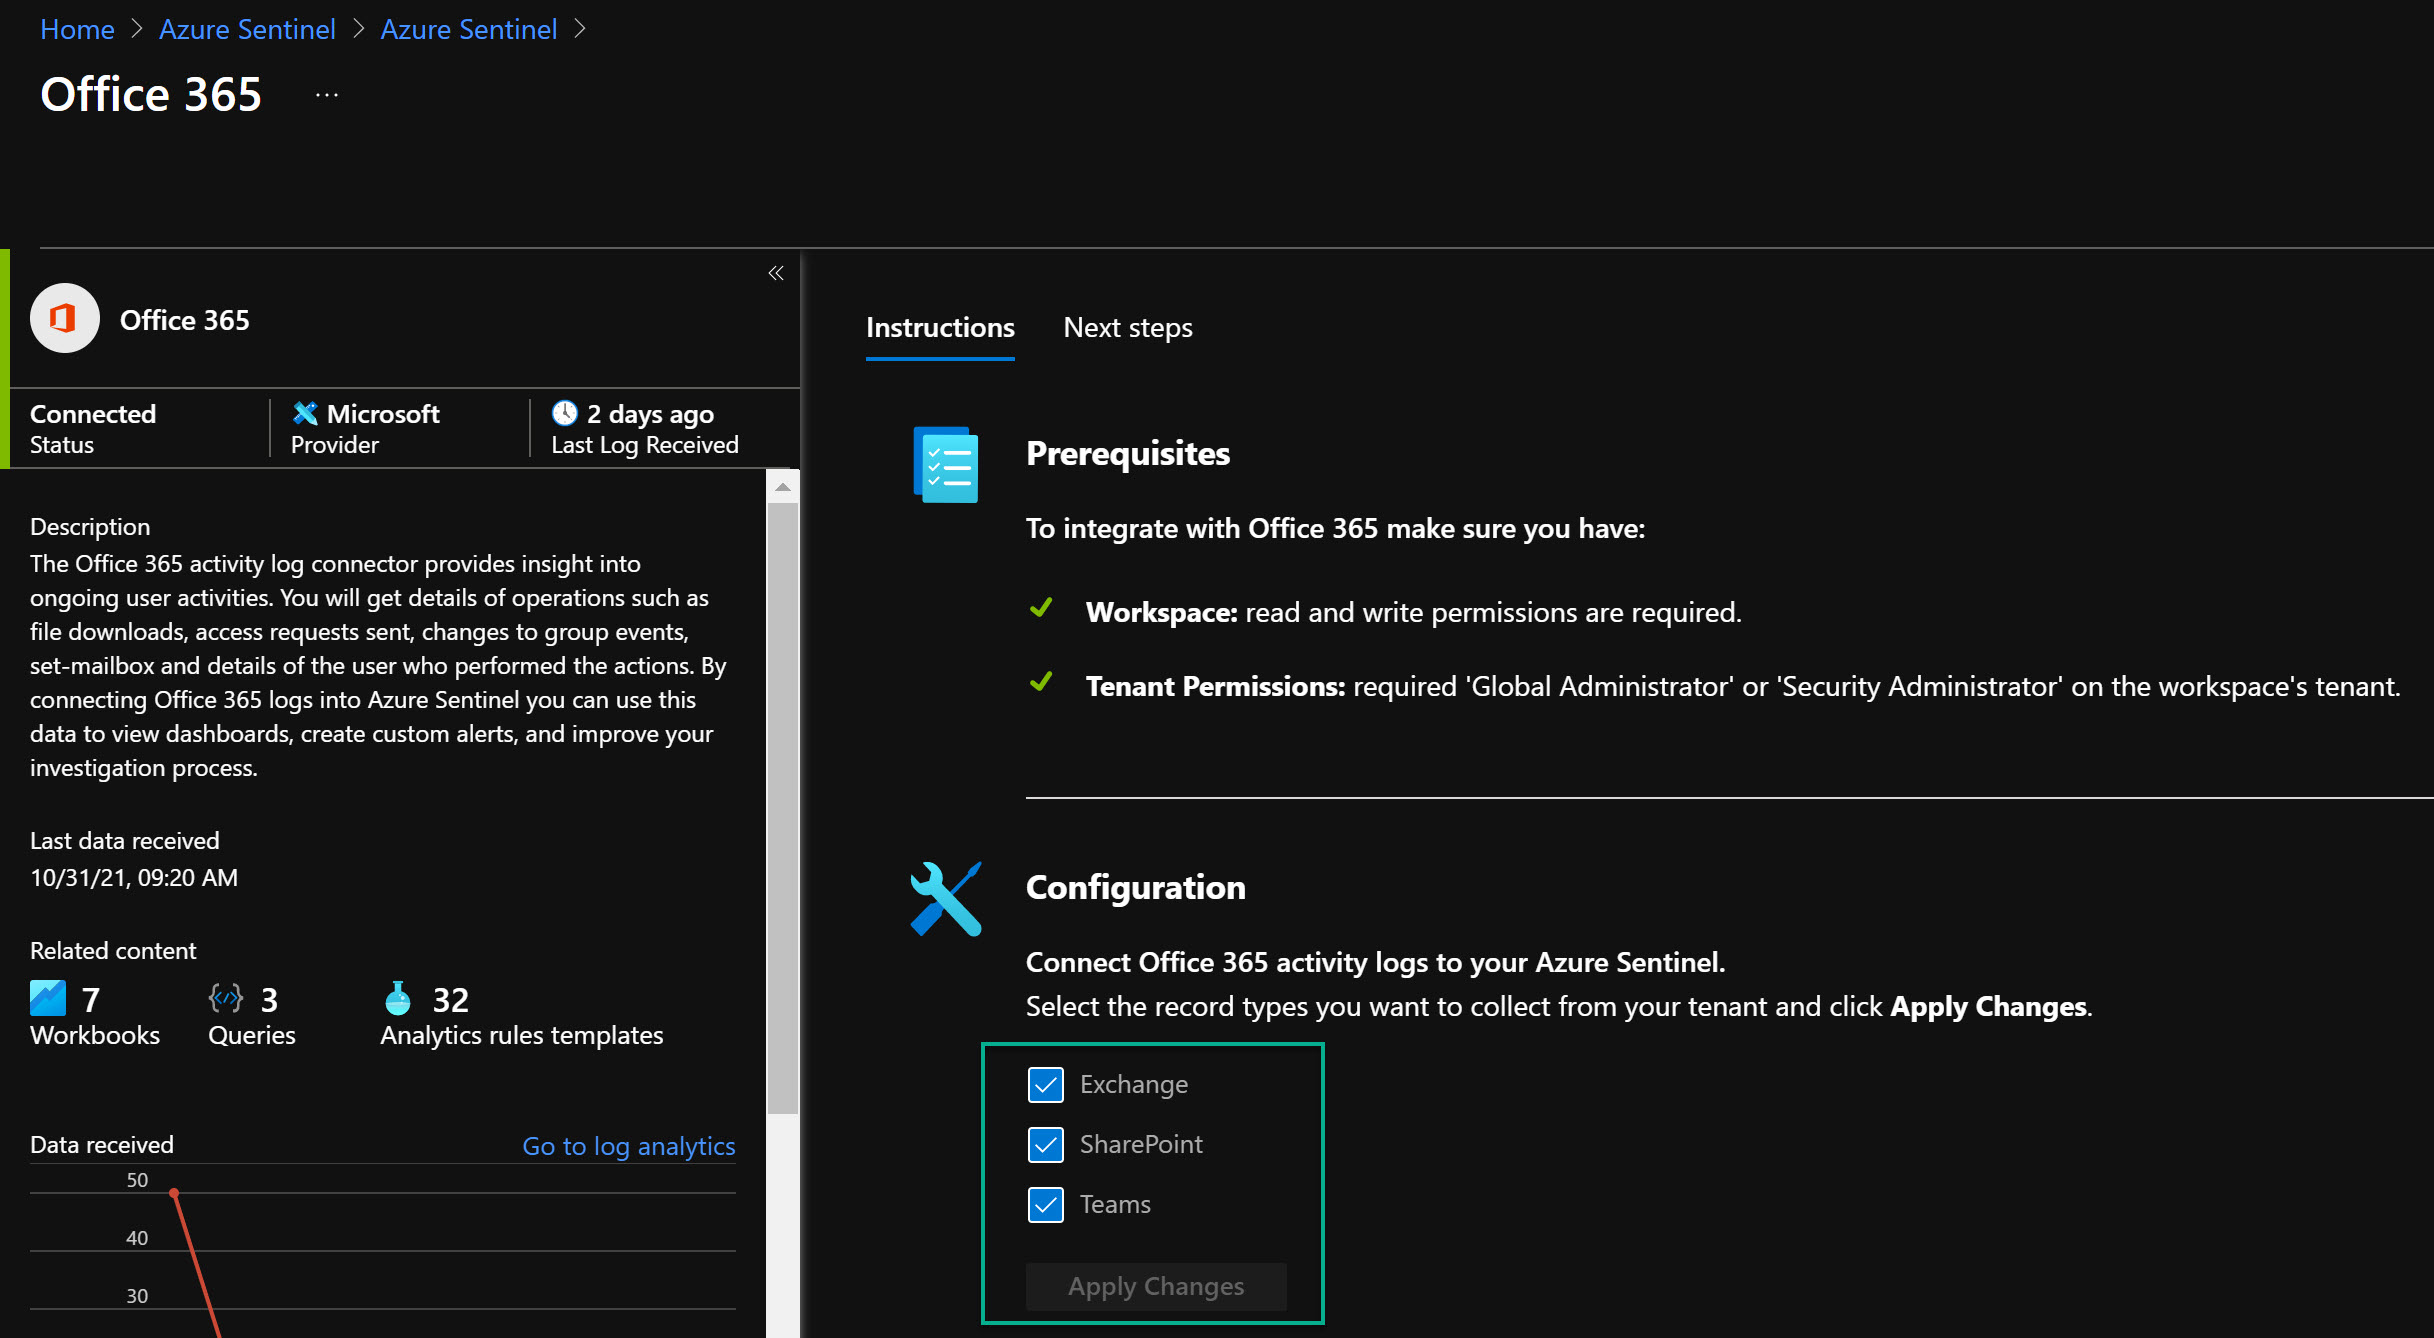Click the Configuration wrench and screwdriver icon
Screen dimensions: 2434x1338
pos(945,898)
